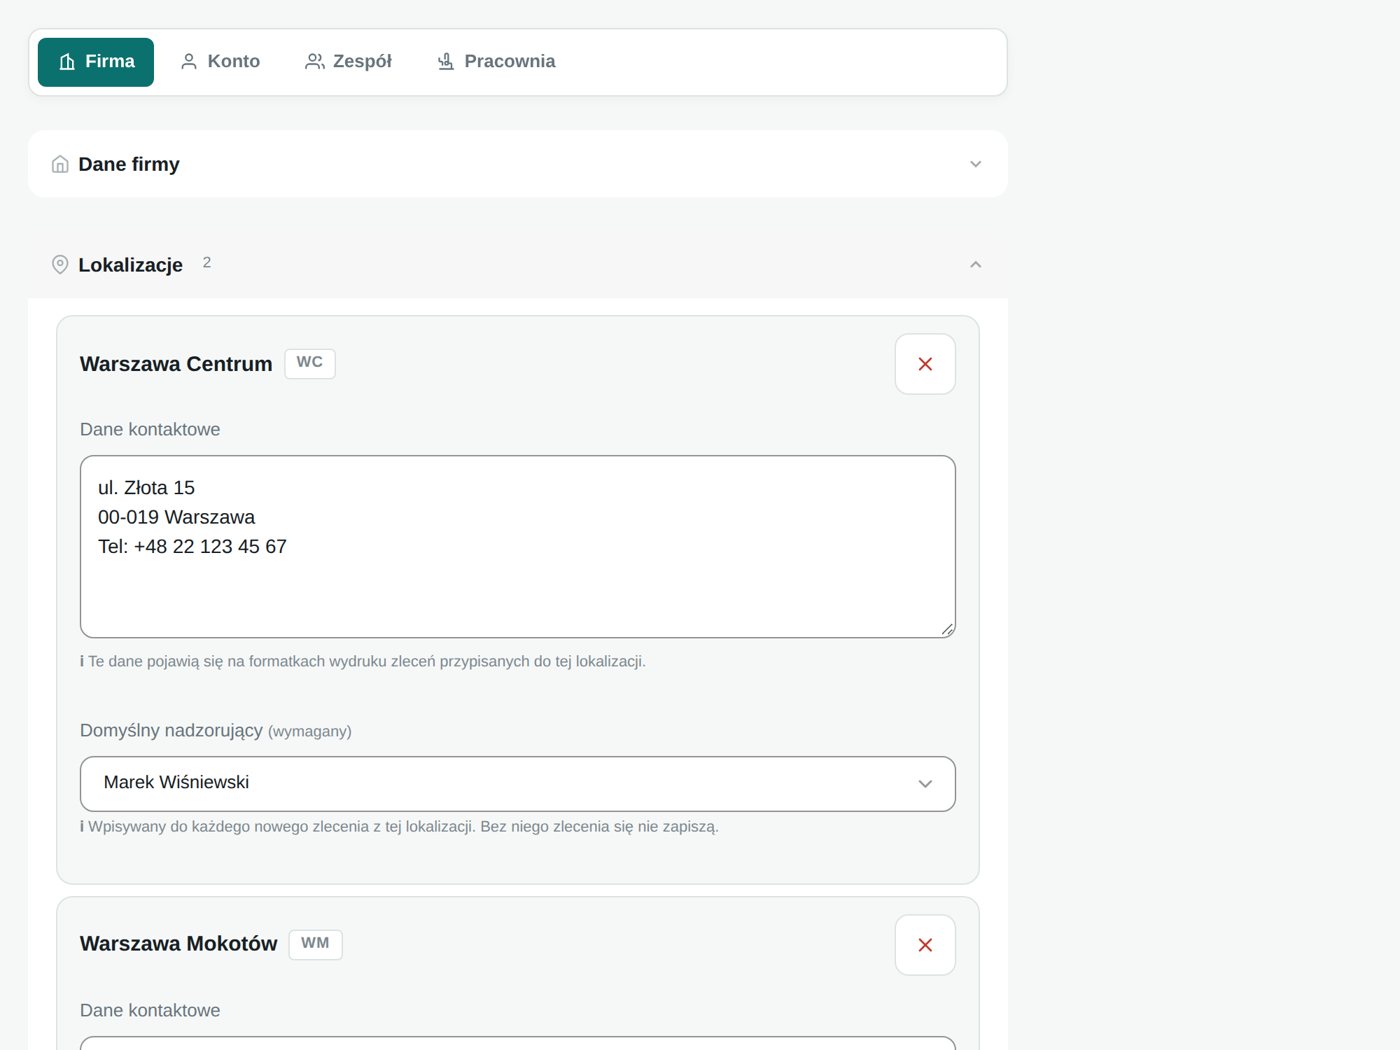Edit Warszawa Centrum contact details textarea
This screenshot has height=1050, width=1400.
(x=518, y=547)
